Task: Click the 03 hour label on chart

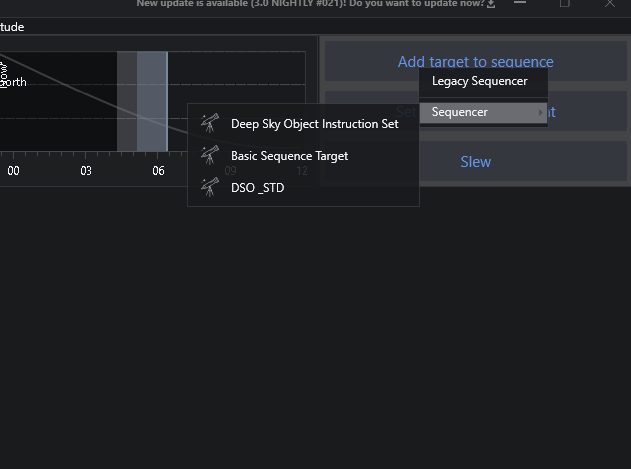Action: [86, 171]
